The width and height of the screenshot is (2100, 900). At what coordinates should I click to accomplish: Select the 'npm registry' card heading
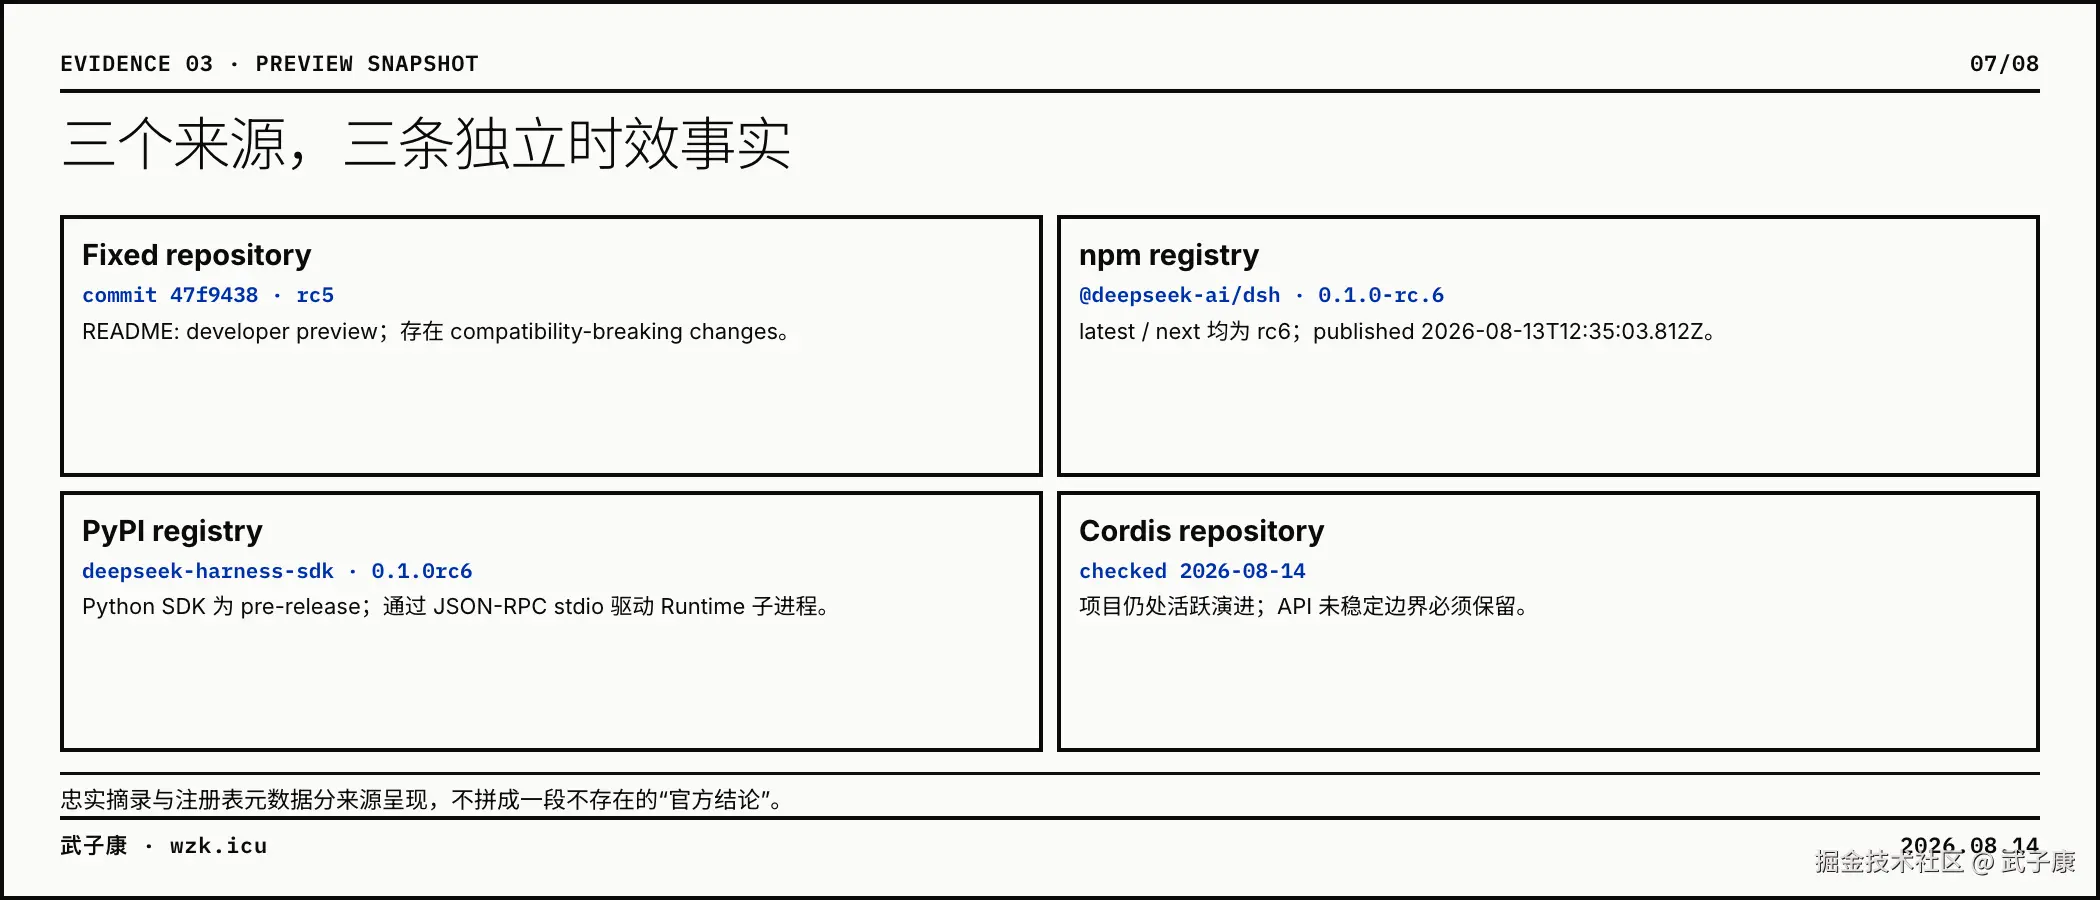coord(1169,255)
